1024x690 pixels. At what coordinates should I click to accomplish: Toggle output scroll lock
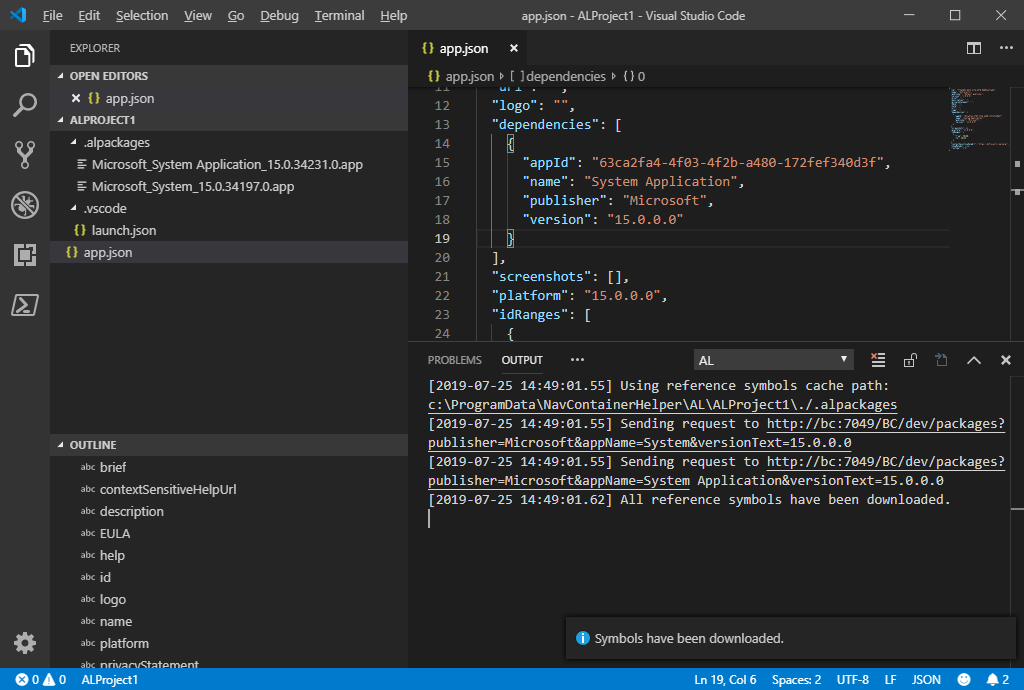[x=910, y=360]
